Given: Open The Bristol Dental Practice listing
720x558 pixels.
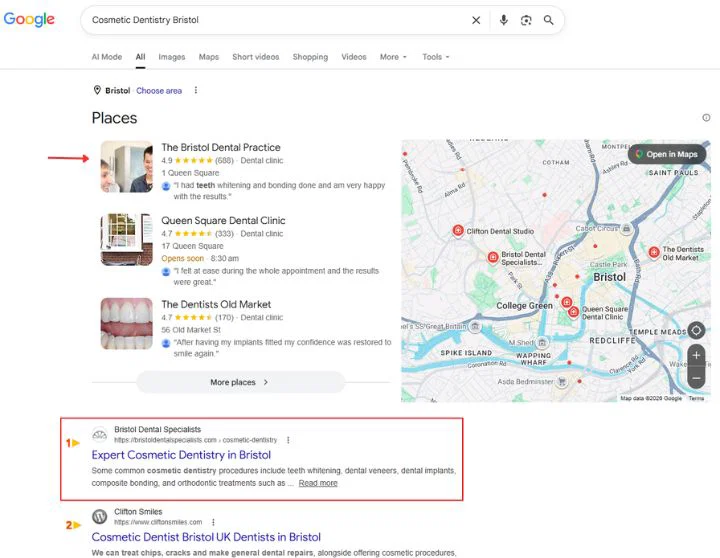Looking at the screenshot, I should [220, 147].
